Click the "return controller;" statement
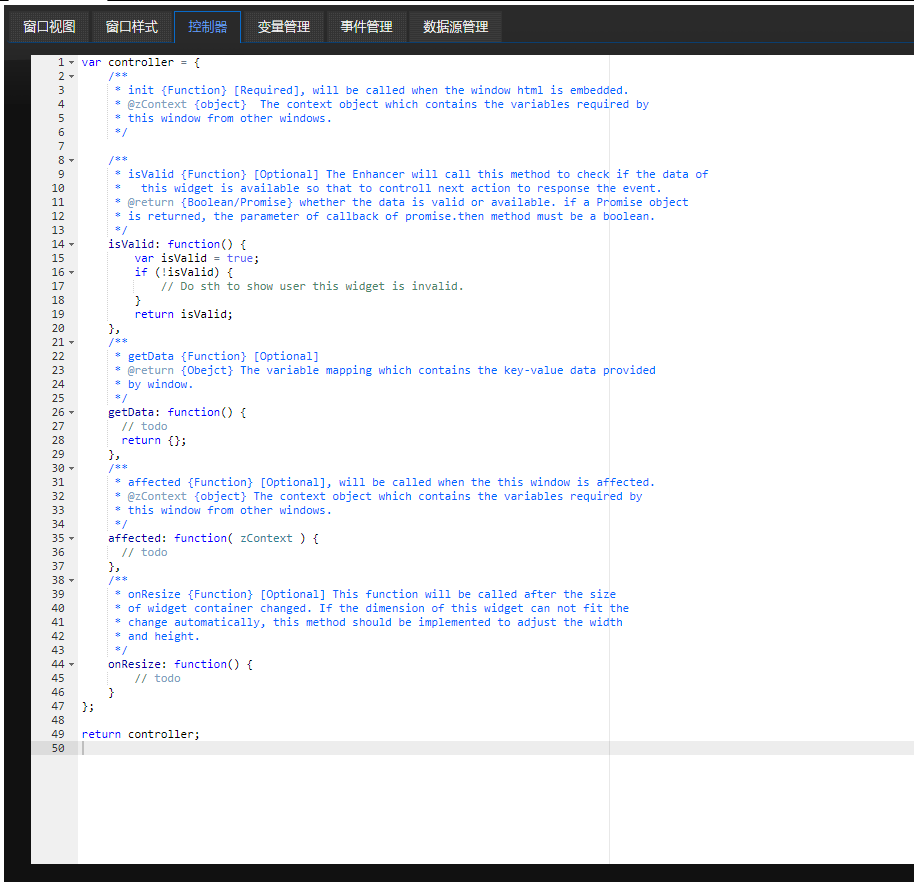This screenshot has width=914, height=882. click(x=140, y=734)
